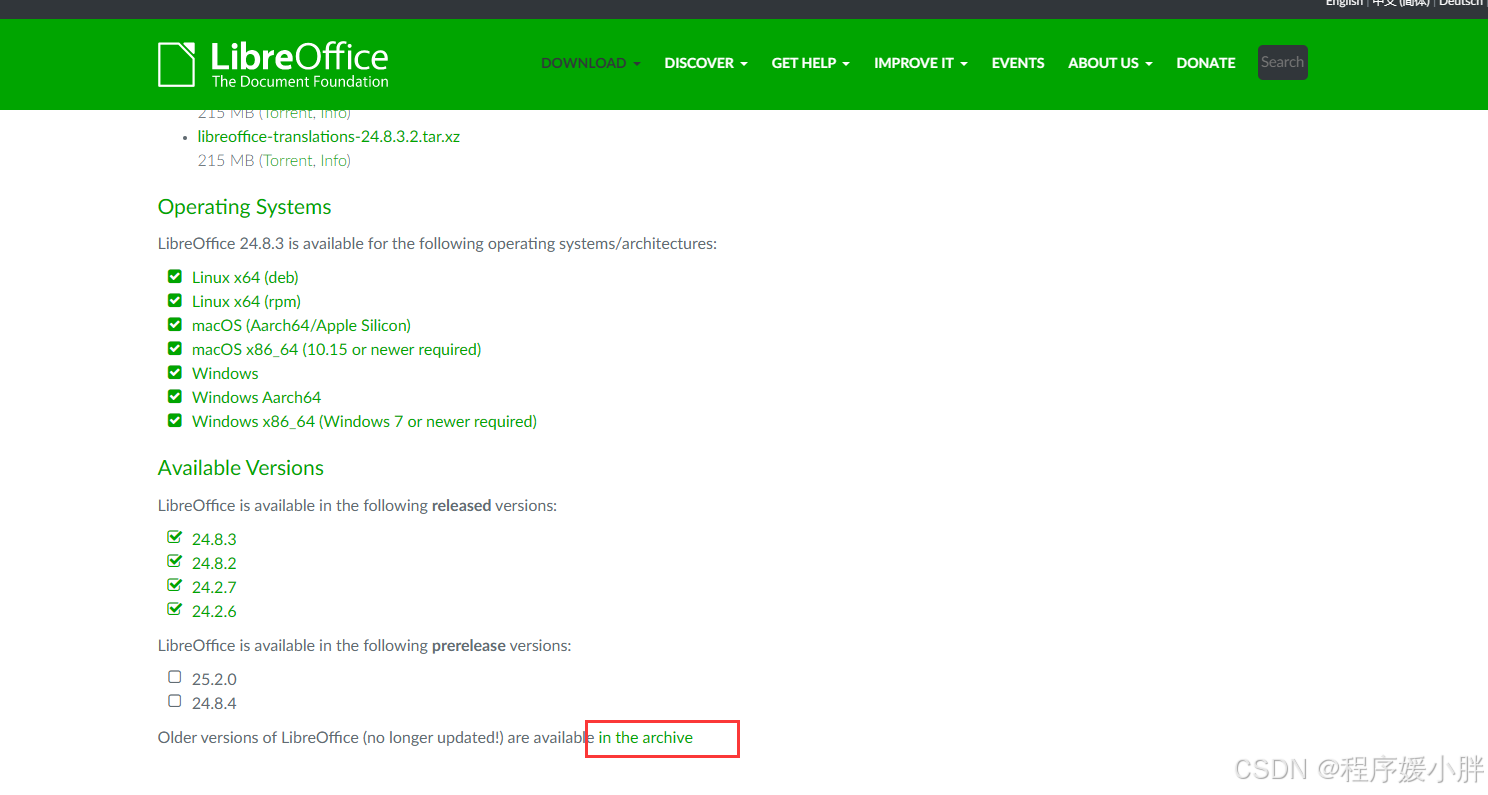This screenshot has height=795, width=1488.
Task: Toggle the Windows x86_64 checkbox
Action: point(175,421)
